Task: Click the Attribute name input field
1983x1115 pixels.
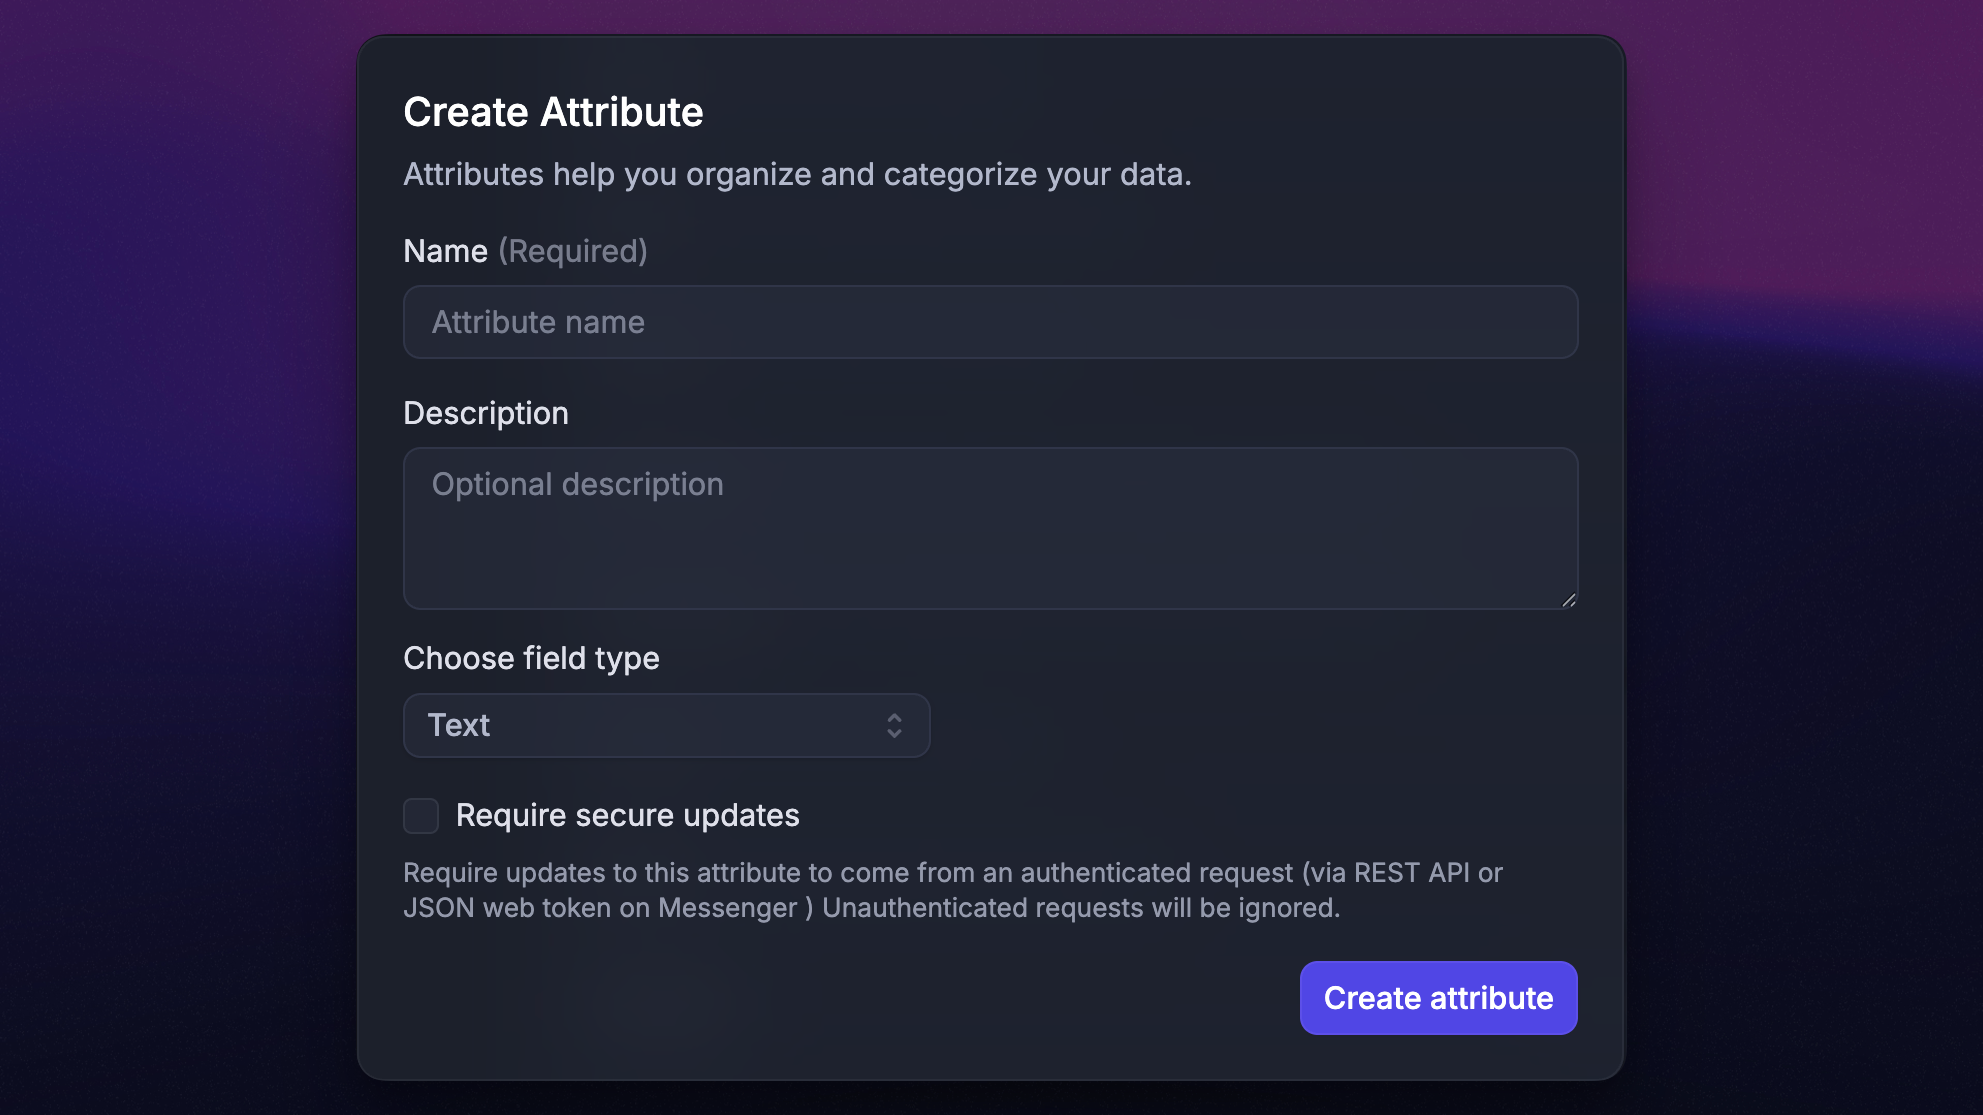Action: [x=990, y=322]
